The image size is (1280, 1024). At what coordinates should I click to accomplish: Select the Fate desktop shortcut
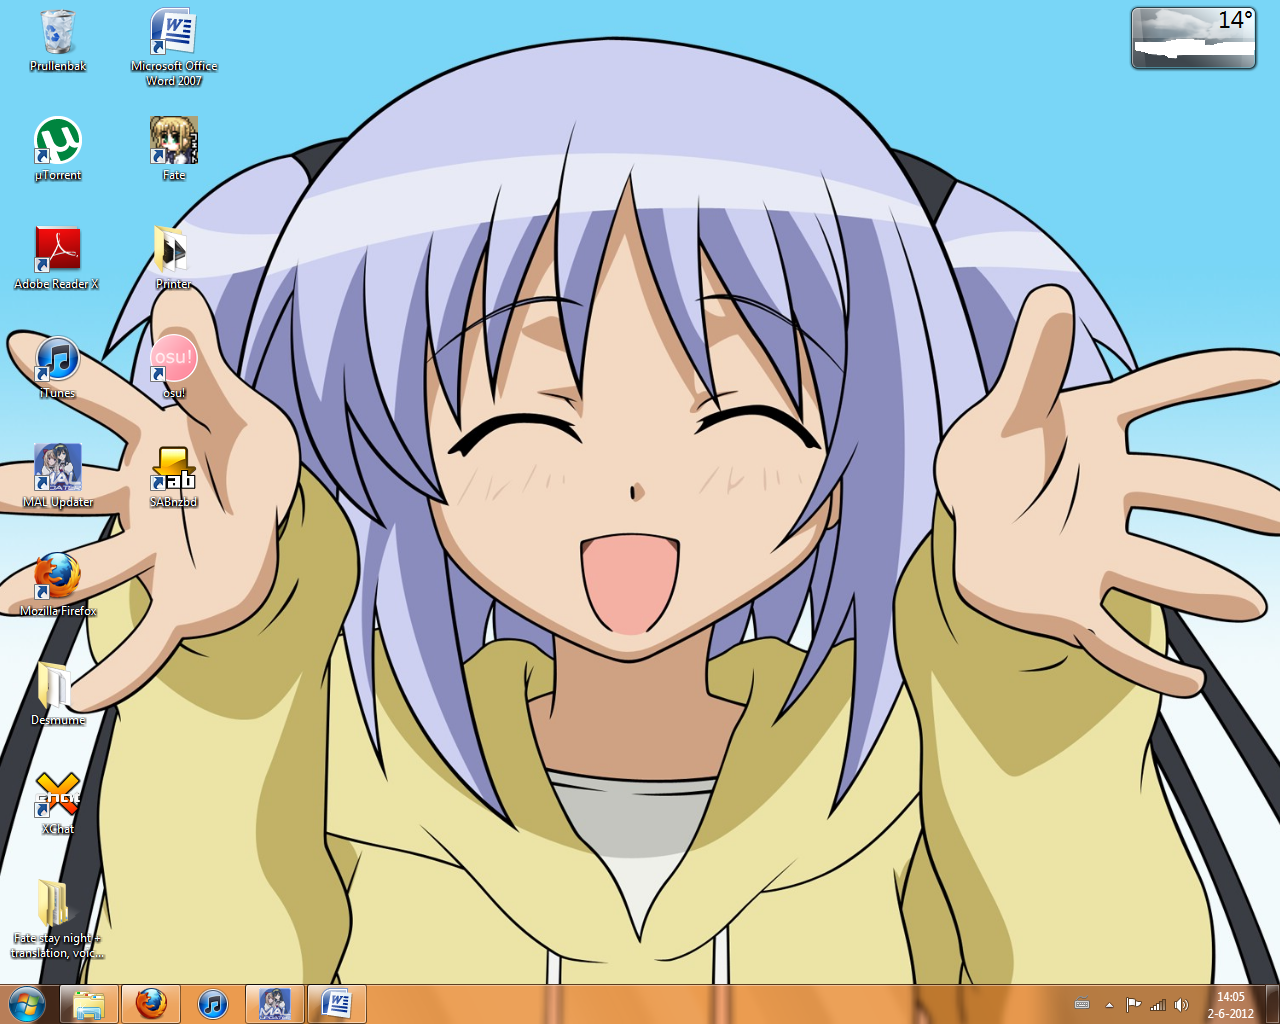tap(174, 149)
